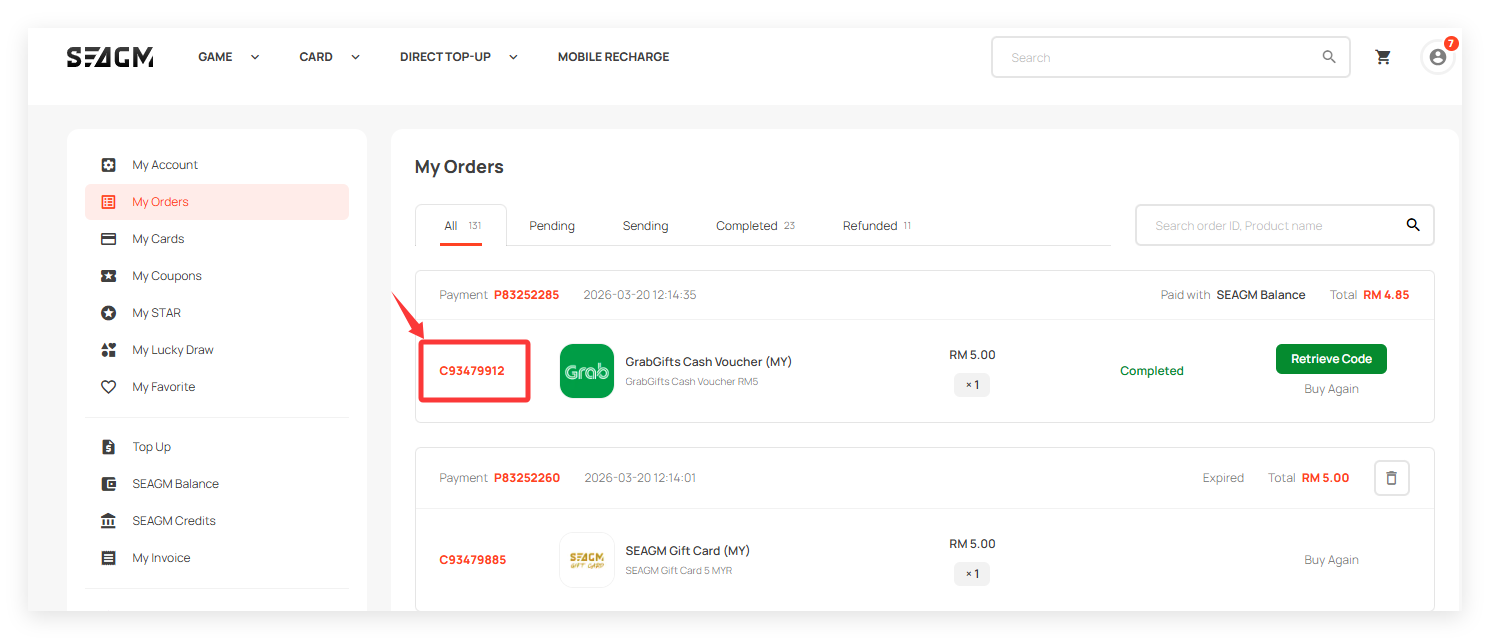This screenshot has height=639, width=1490.
Task: Select the Pending orders tab
Action: (x=552, y=226)
